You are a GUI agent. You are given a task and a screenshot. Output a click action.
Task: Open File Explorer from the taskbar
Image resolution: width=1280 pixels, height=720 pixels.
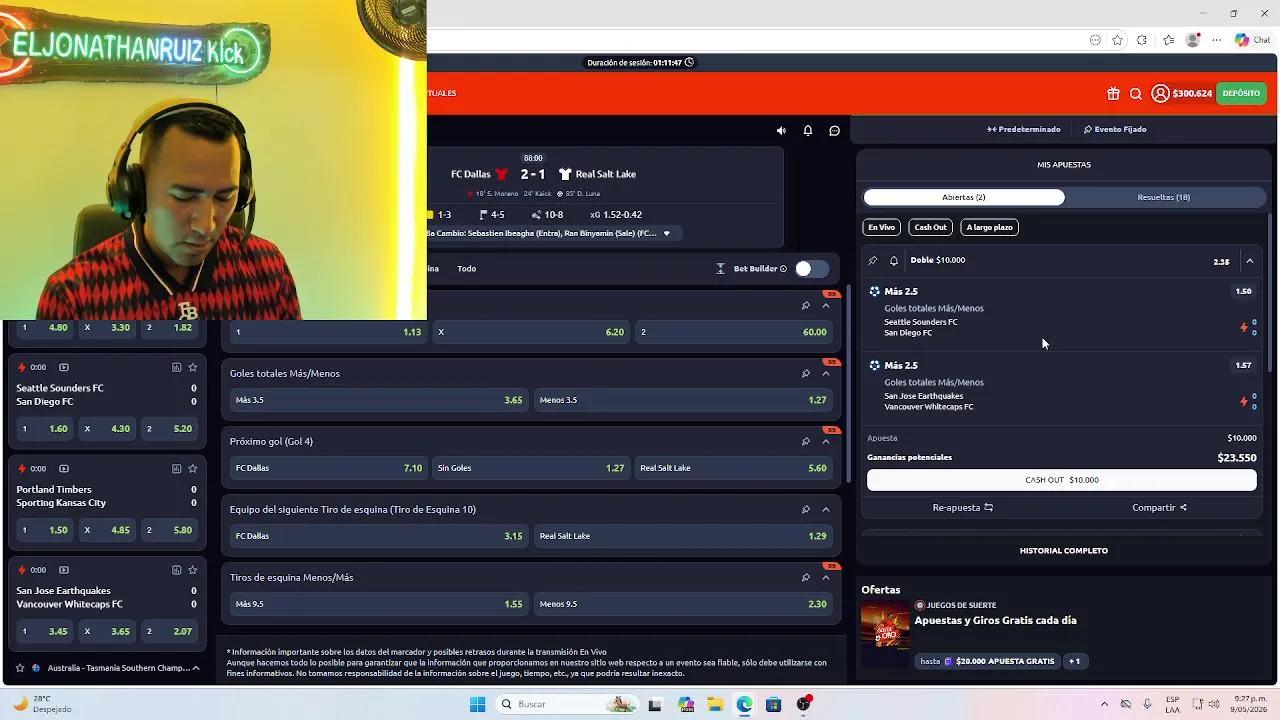pos(715,704)
